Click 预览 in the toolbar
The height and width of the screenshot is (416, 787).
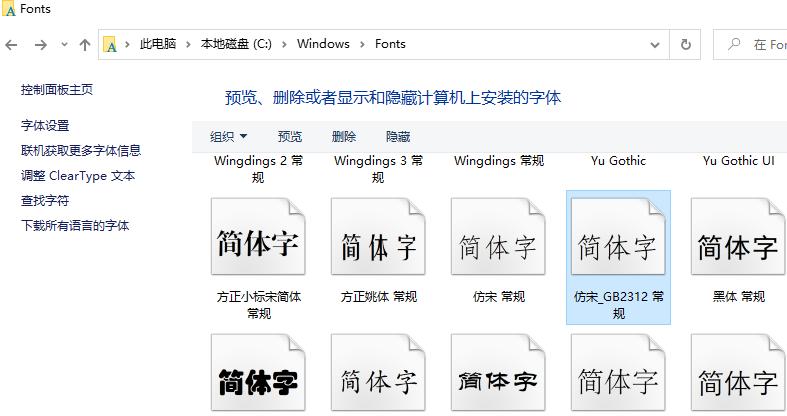[x=290, y=136]
